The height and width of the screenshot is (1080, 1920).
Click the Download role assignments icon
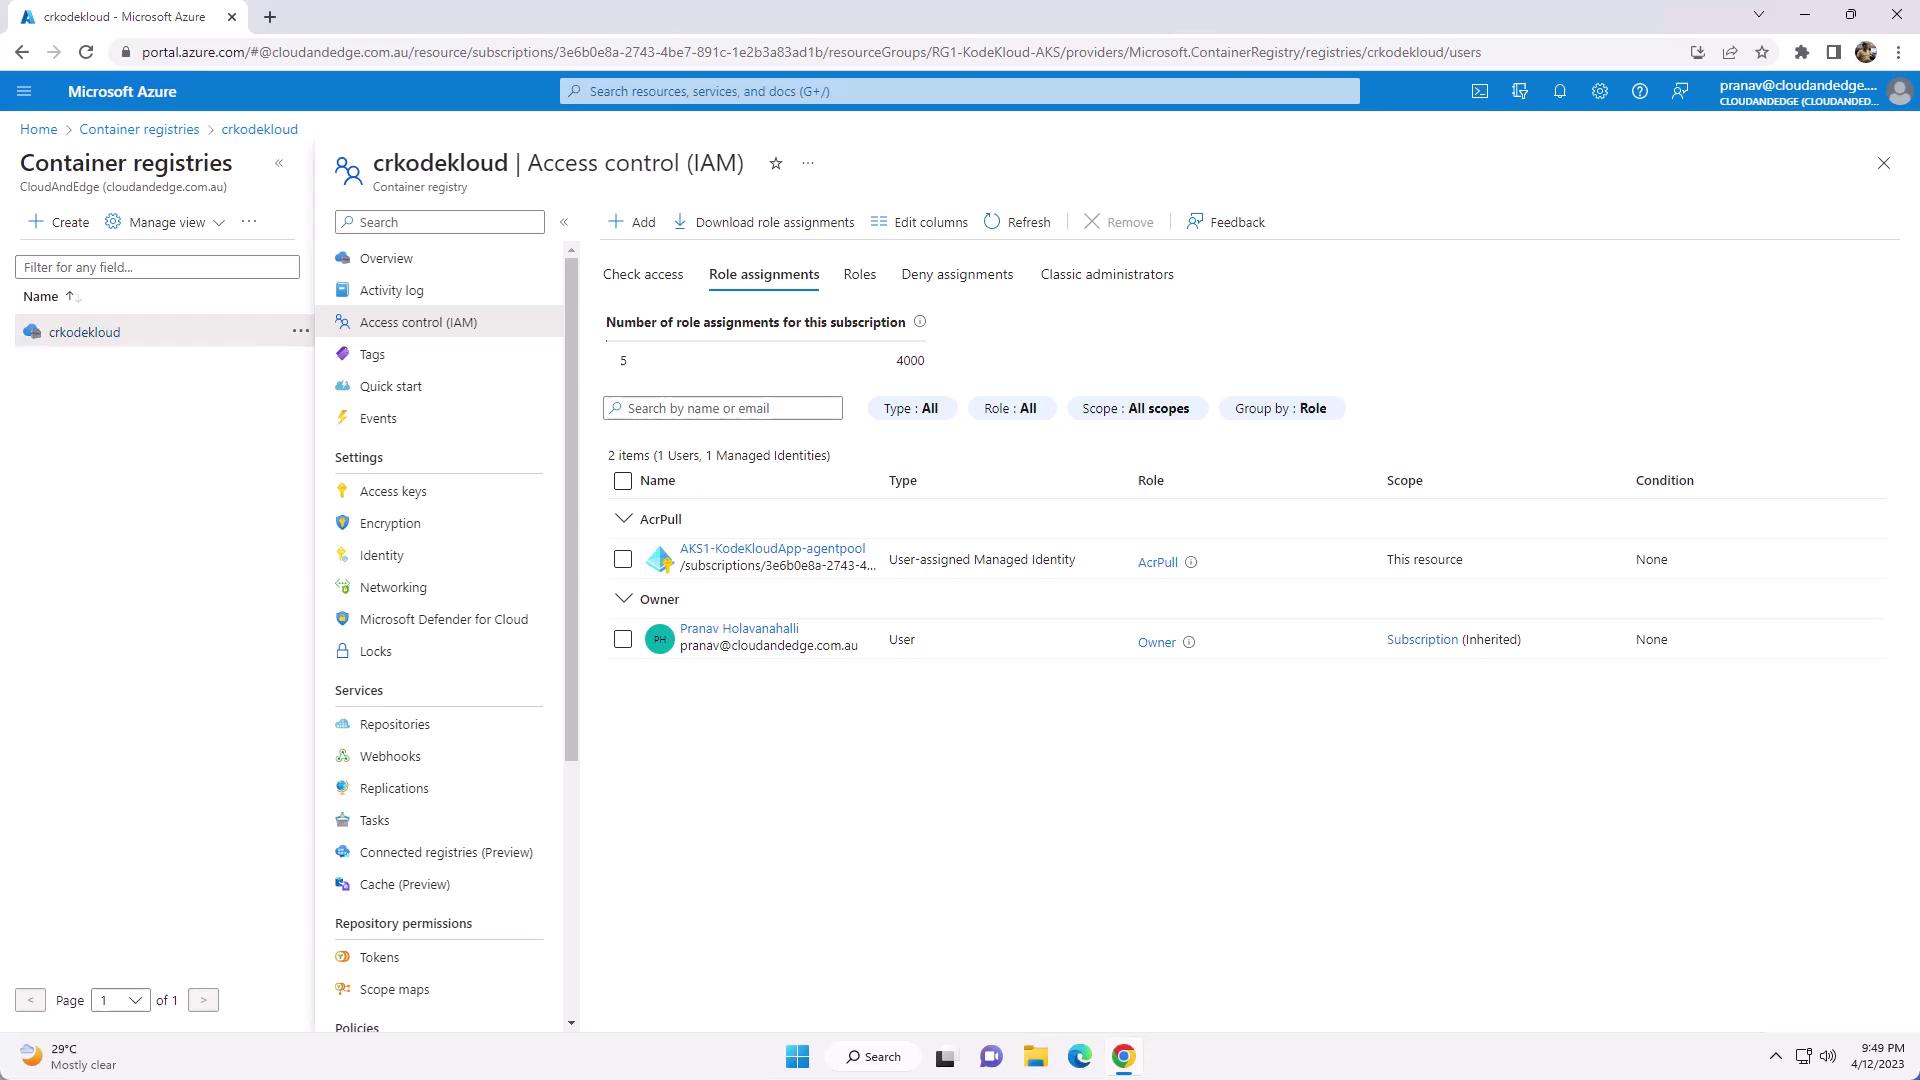680,222
